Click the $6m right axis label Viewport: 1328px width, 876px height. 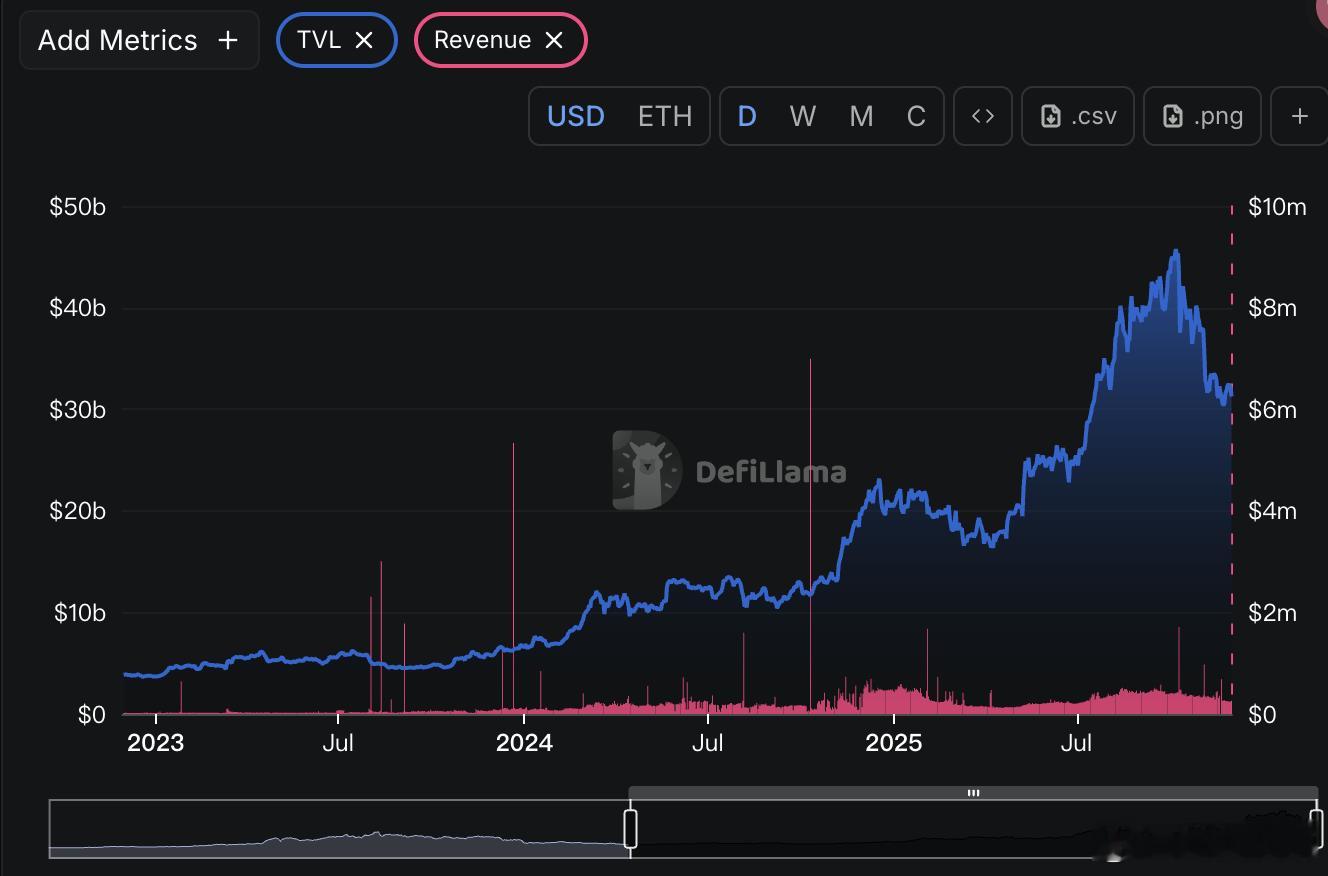point(1272,410)
